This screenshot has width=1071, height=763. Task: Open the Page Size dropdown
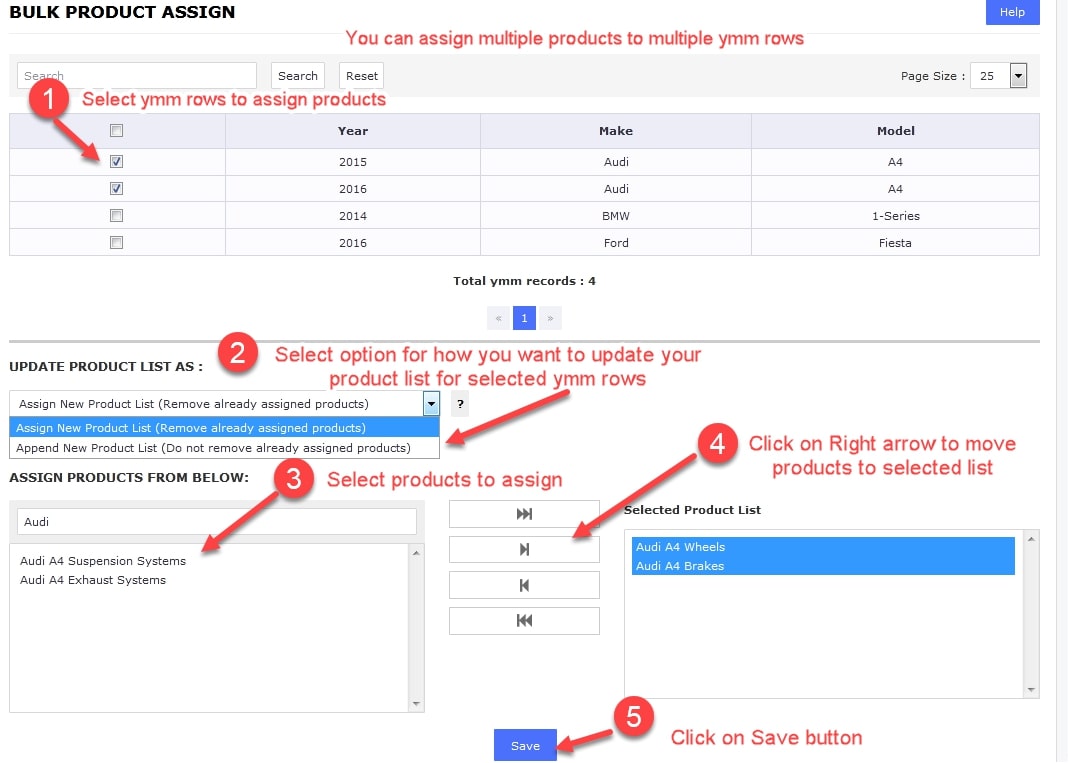click(x=1018, y=75)
